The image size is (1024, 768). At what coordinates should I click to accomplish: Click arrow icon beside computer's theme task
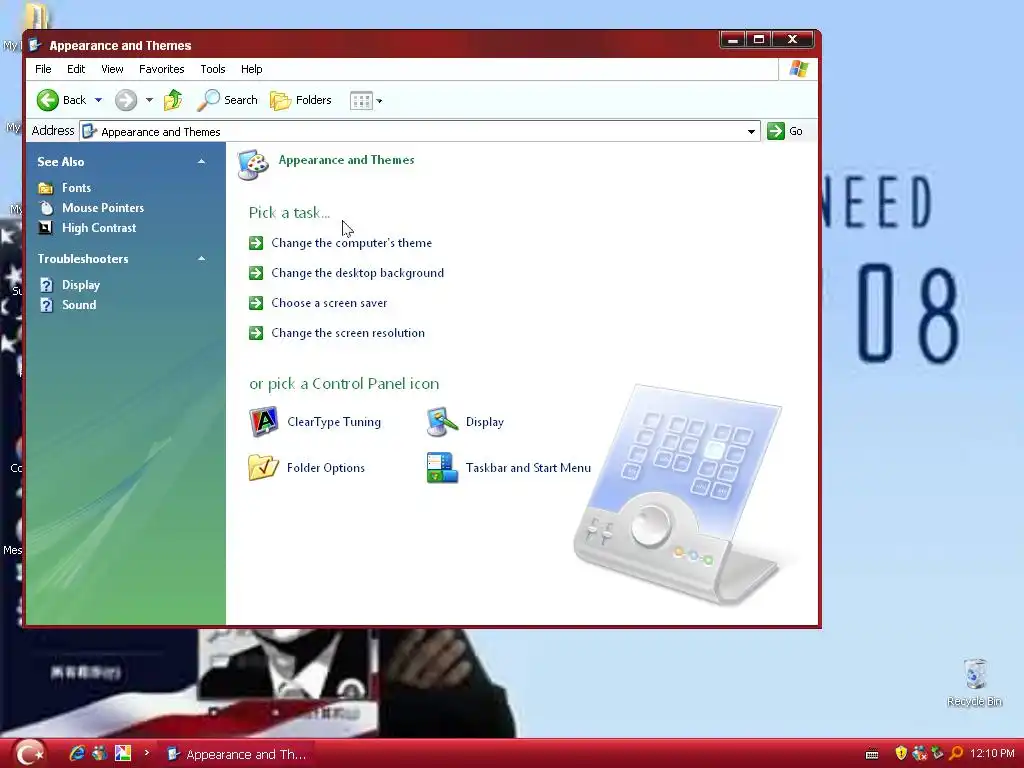[256, 243]
